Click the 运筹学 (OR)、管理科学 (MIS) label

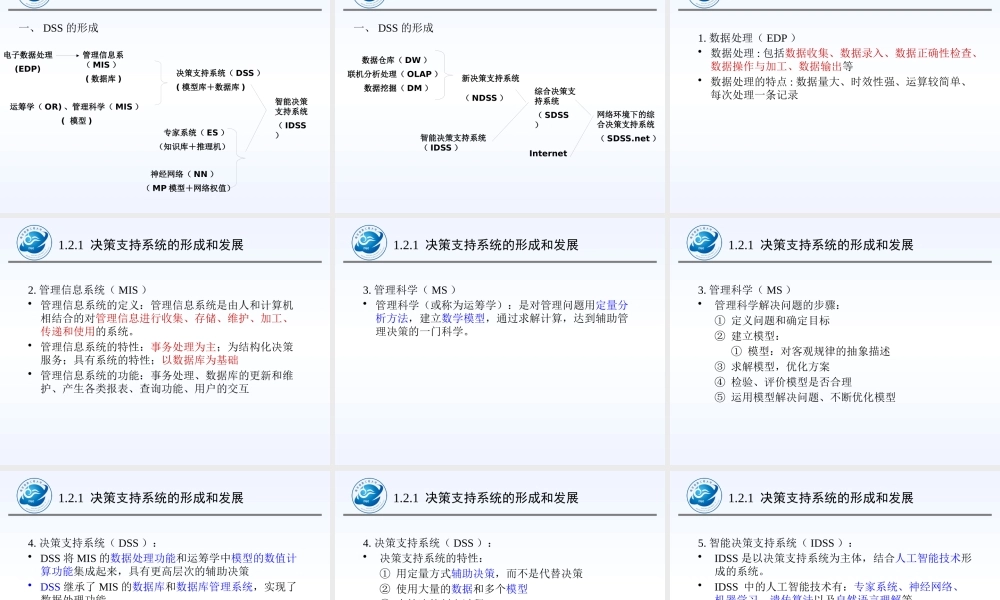(x=74, y=106)
